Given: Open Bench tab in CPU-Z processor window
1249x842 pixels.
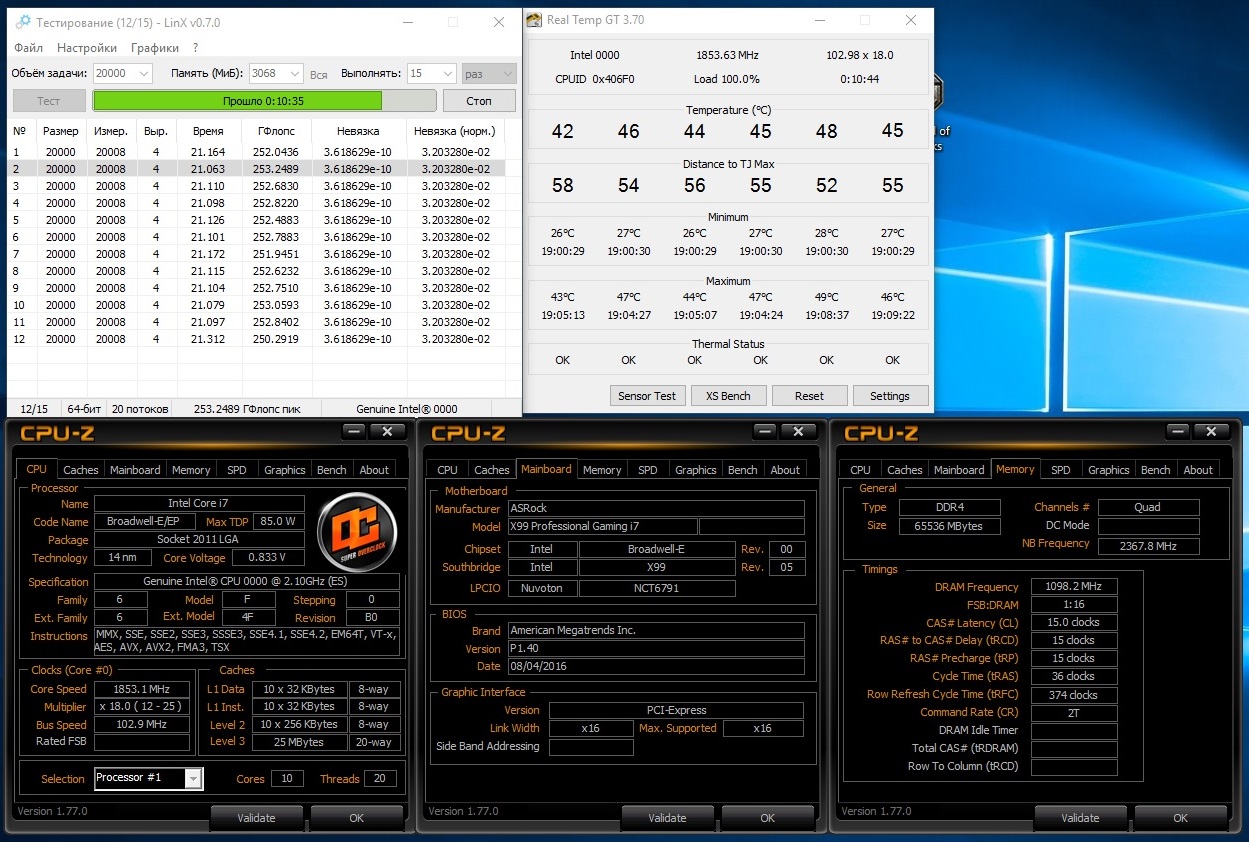Looking at the screenshot, I should pyautogui.click(x=332, y=469).
